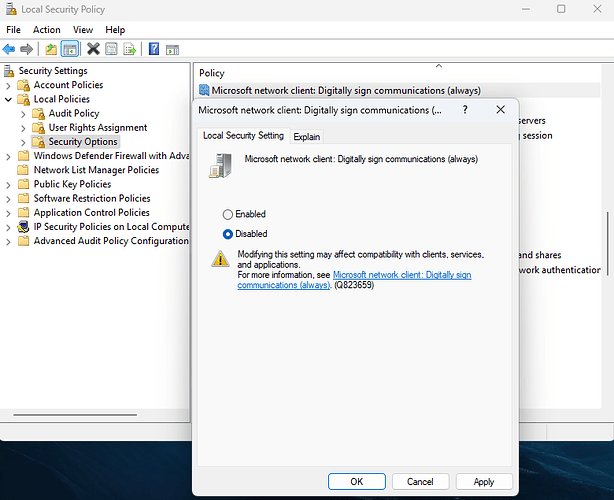Select the Application Control Policies tree item

click(x=92, y=213)
